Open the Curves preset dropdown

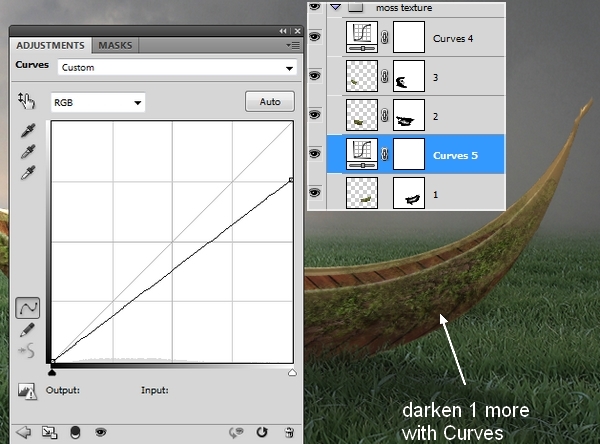point(177,68)
